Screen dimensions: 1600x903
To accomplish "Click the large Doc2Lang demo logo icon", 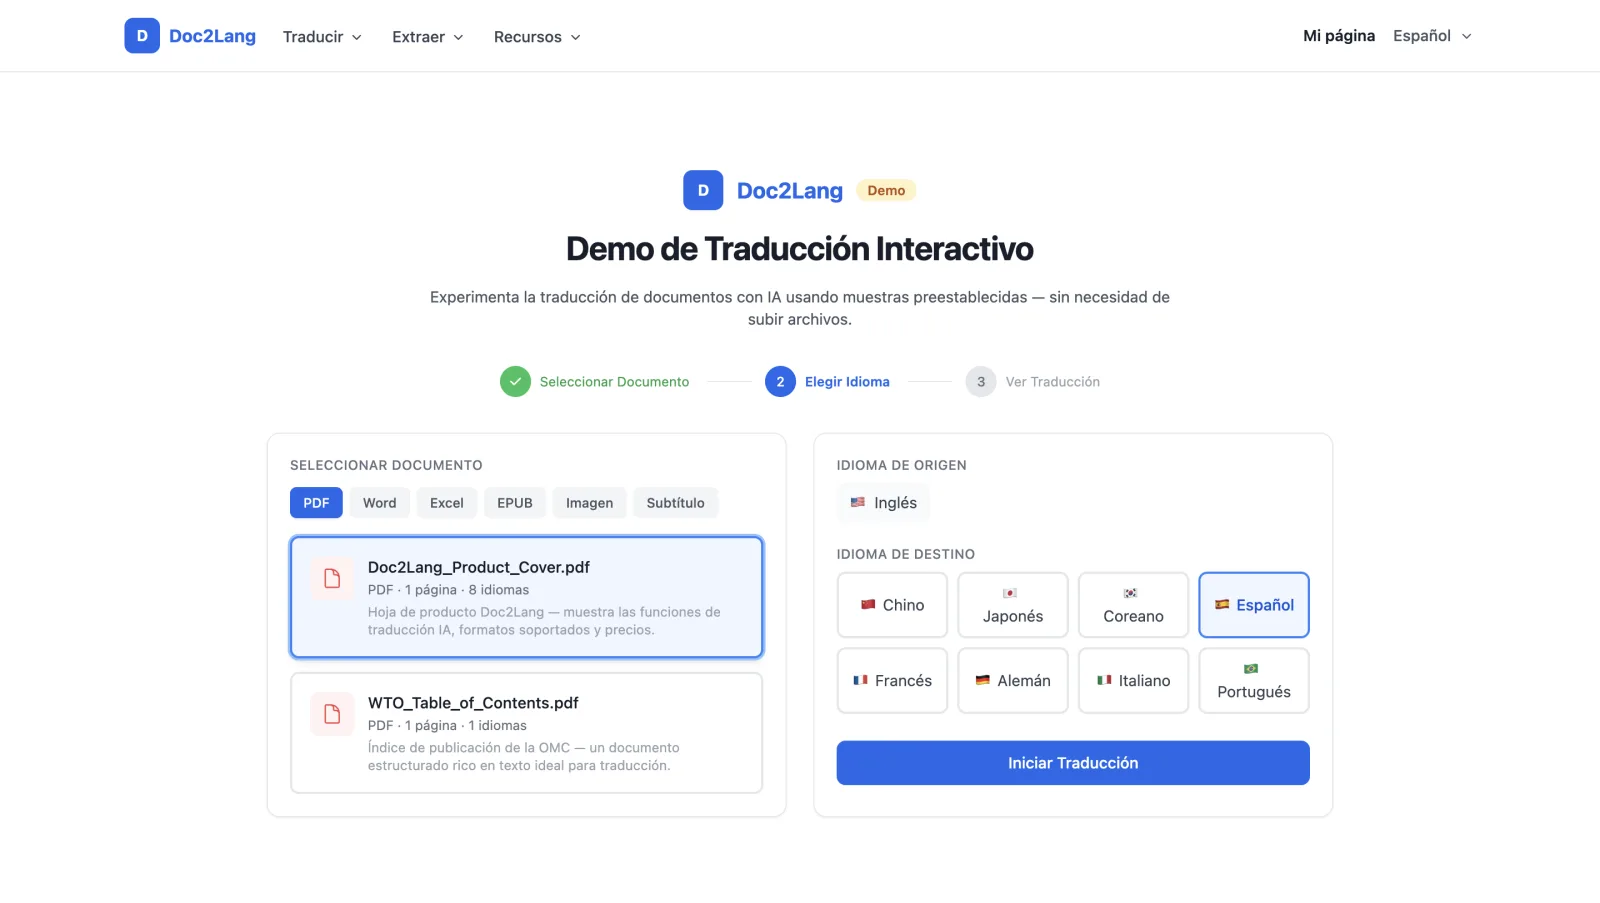I will tap(703, 190).
